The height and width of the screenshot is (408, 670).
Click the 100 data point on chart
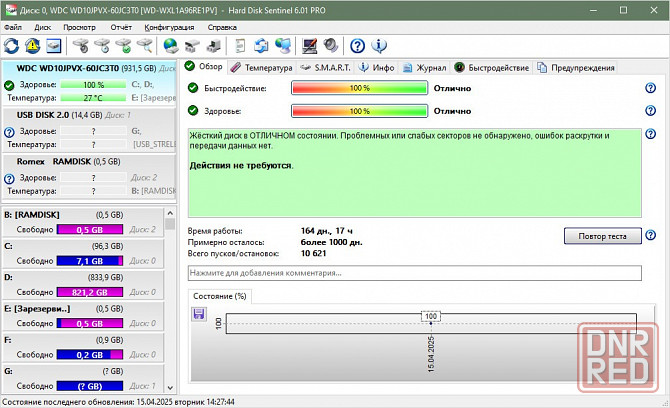click(x=431, y=323)
